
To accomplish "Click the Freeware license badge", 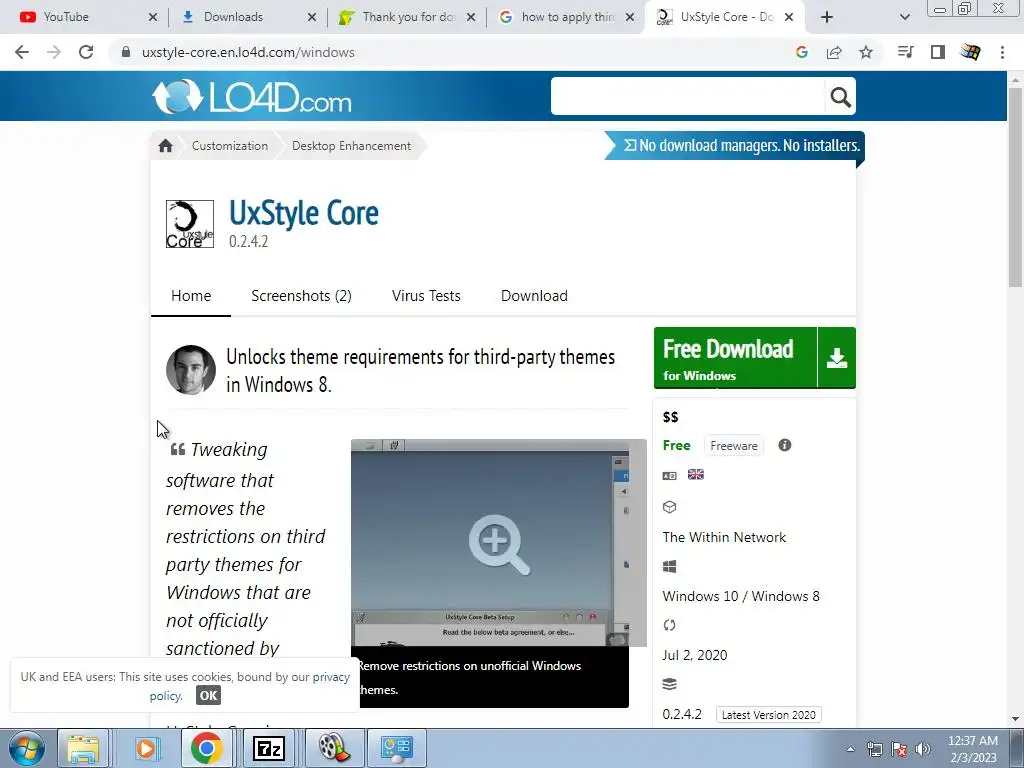I will [734, 445].
